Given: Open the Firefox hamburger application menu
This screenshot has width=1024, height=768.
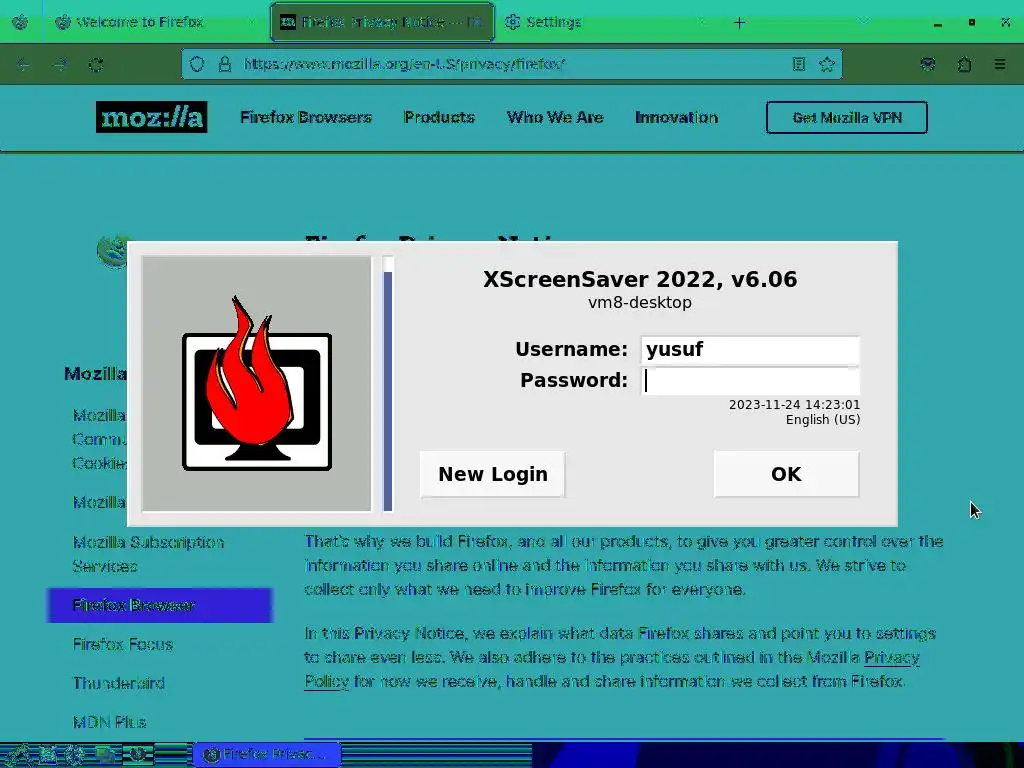Looking at the screenshot, I should pyautogui.click(x=1000, y=64).
